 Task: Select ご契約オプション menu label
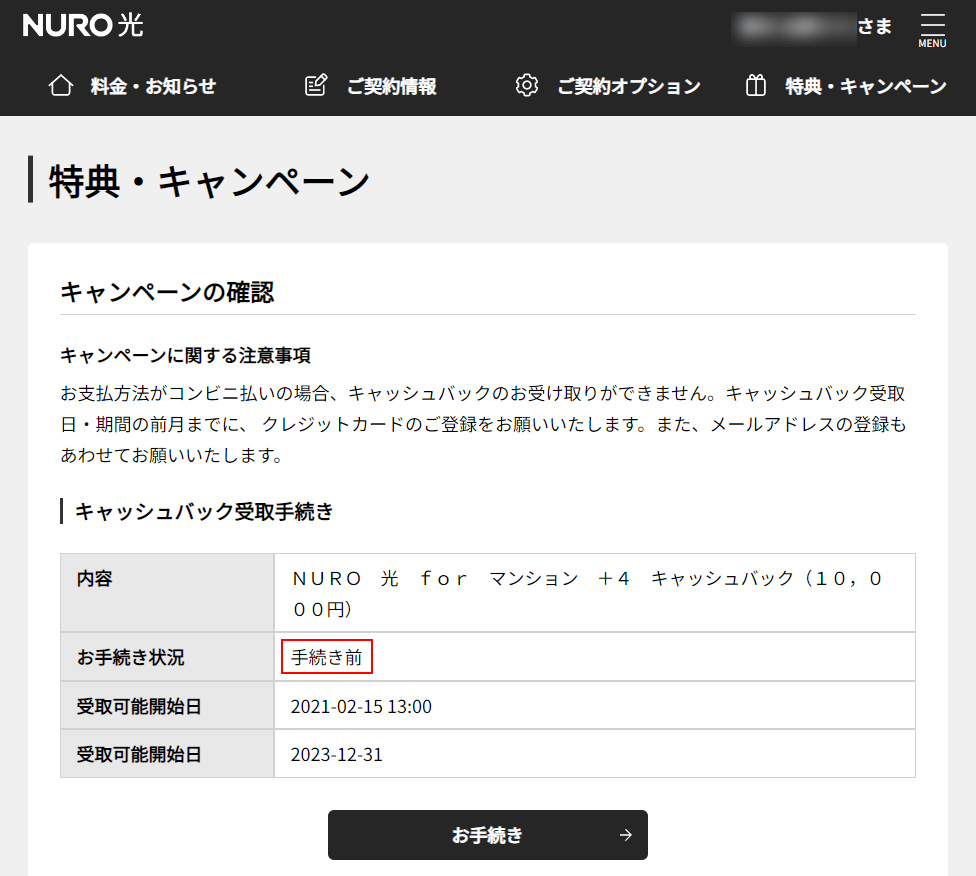tap(629, 86)
